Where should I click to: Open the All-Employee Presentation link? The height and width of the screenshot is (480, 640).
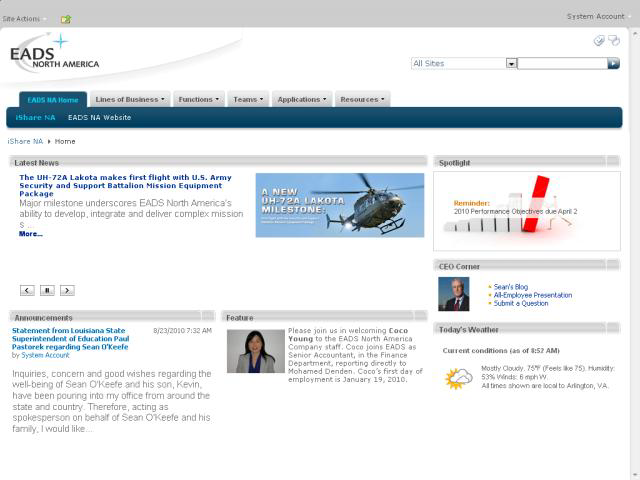[533, 295]
